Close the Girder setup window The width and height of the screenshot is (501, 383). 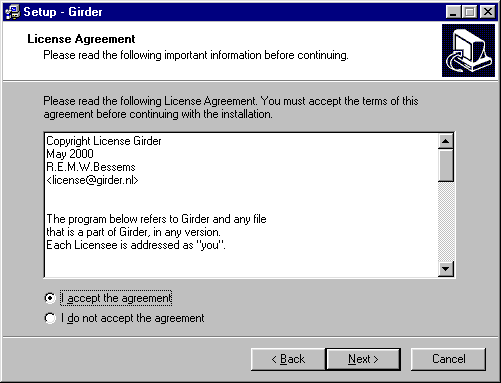point(488,12)
